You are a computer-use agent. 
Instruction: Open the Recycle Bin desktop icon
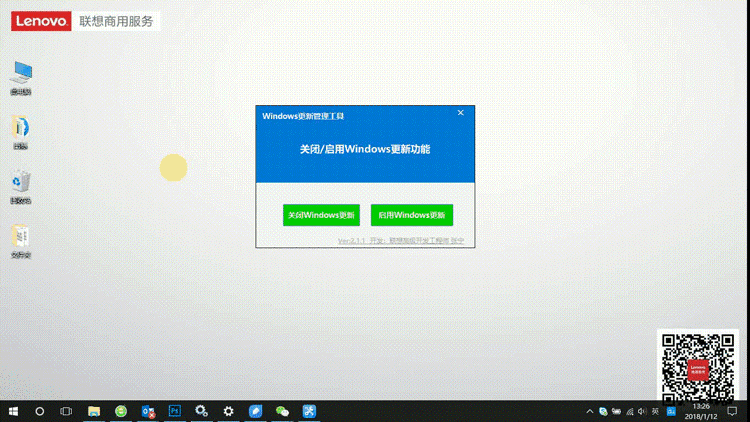(21, 187)
